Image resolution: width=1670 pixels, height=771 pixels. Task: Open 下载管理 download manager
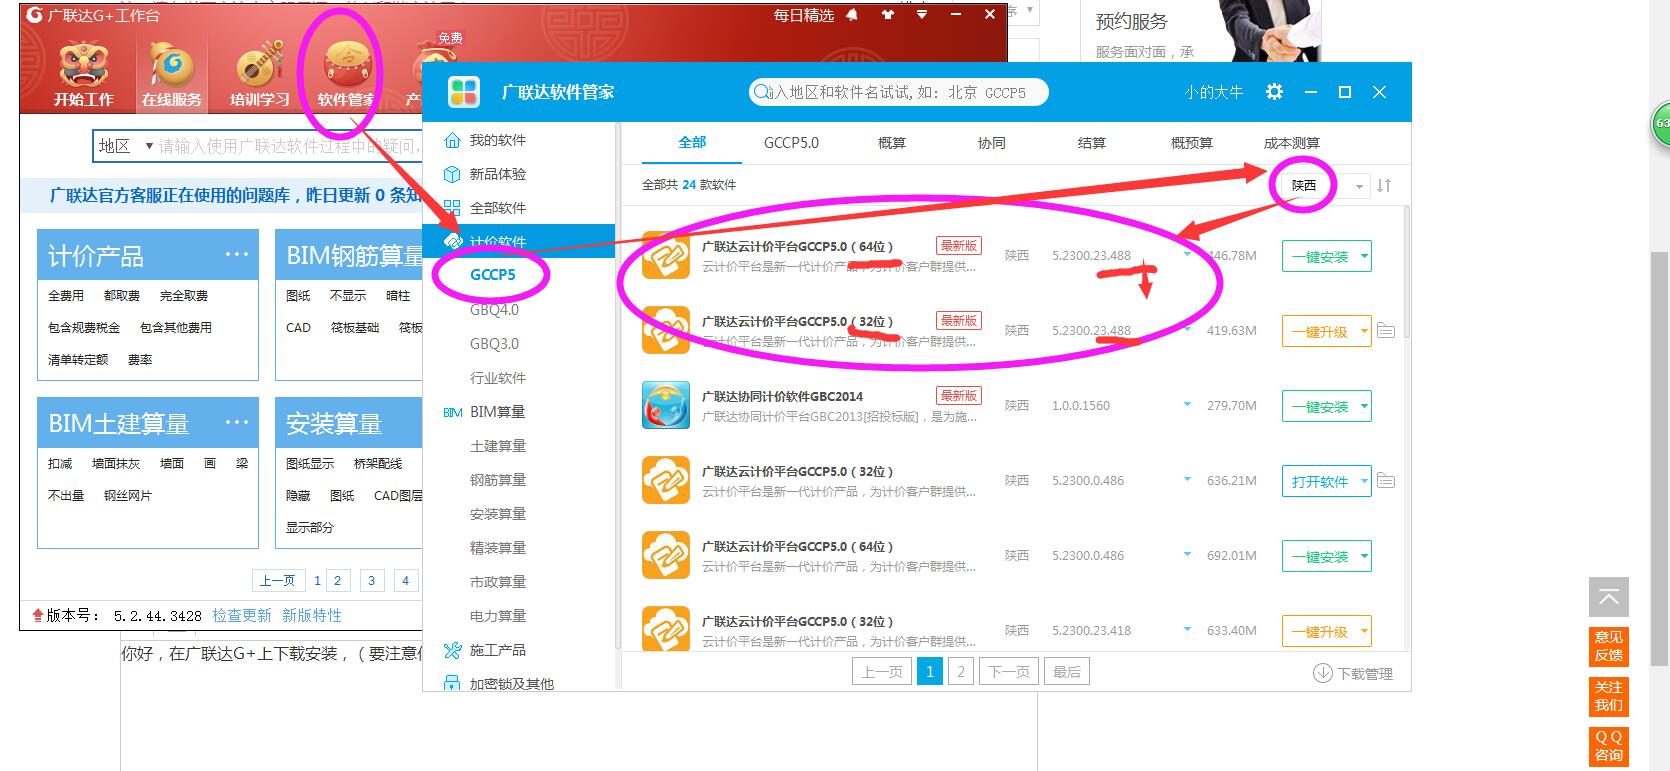tap(1353, 674)
